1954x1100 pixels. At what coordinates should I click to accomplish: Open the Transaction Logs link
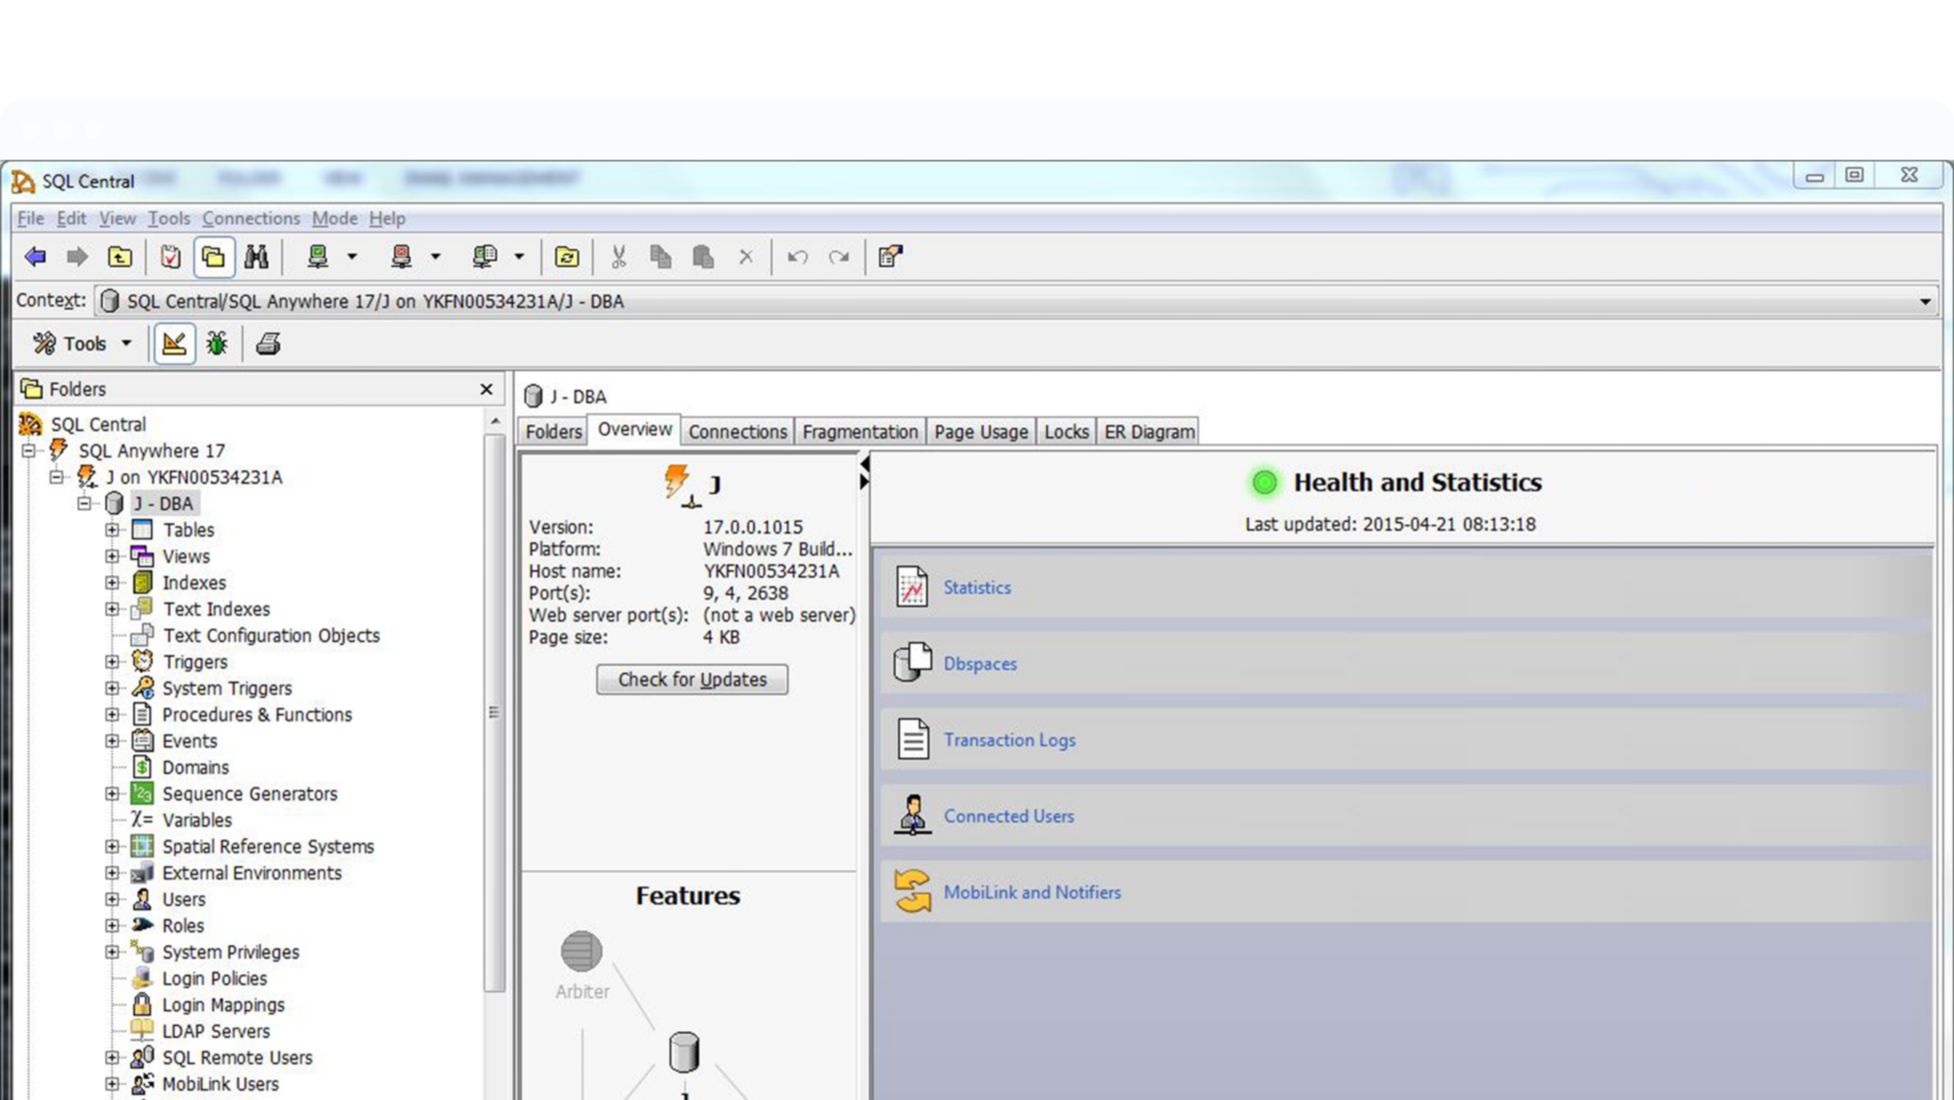click(x=1009, y=740)
